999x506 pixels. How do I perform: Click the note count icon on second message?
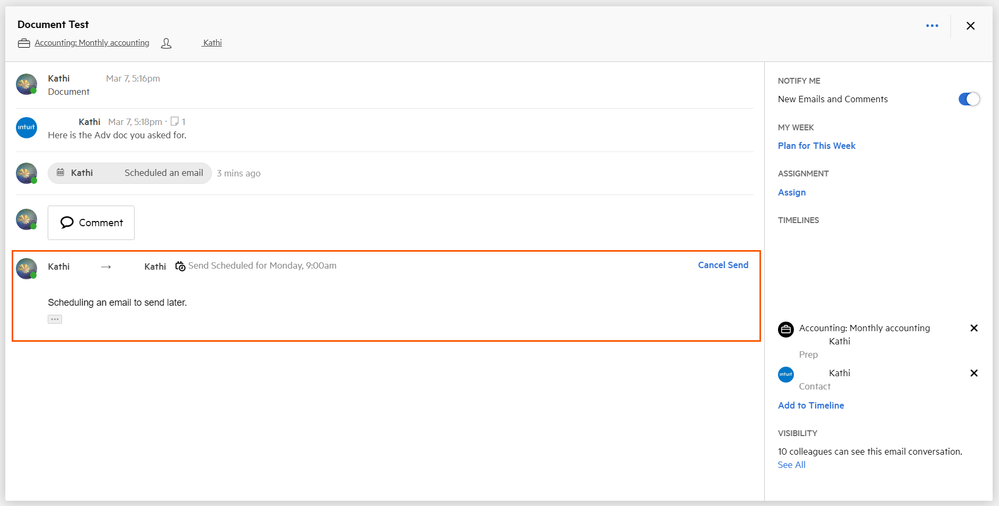click(x=174, y=122)
